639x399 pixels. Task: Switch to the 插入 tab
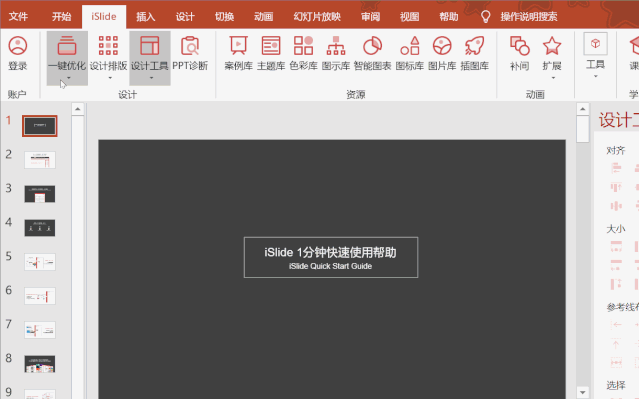[x=145, y=17]
